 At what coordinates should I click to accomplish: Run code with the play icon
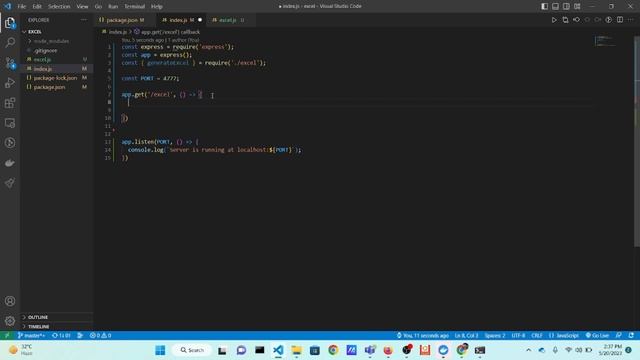click(x=554, y=20)
